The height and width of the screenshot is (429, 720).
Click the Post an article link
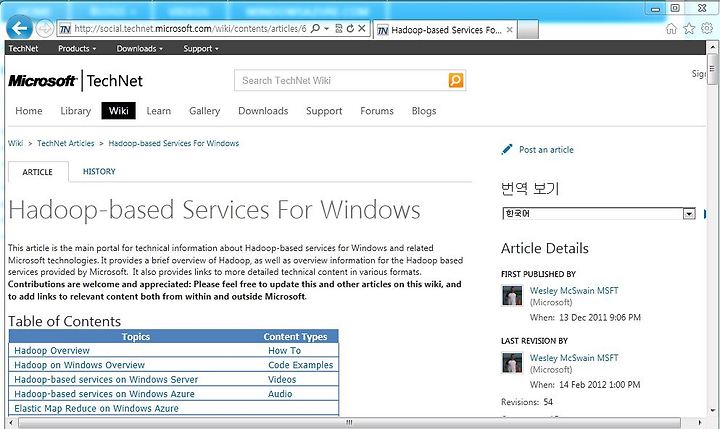click(546, 149)
